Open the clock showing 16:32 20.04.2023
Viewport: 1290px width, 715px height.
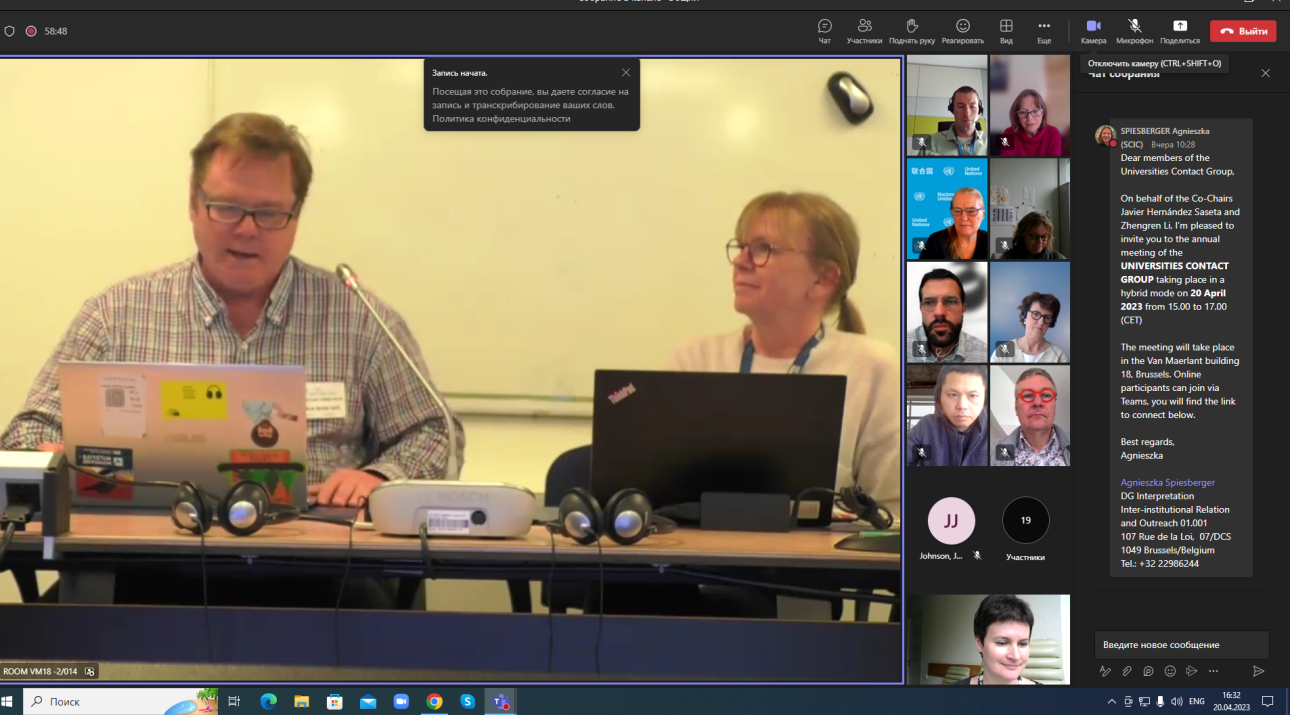tap(1231, 701)
